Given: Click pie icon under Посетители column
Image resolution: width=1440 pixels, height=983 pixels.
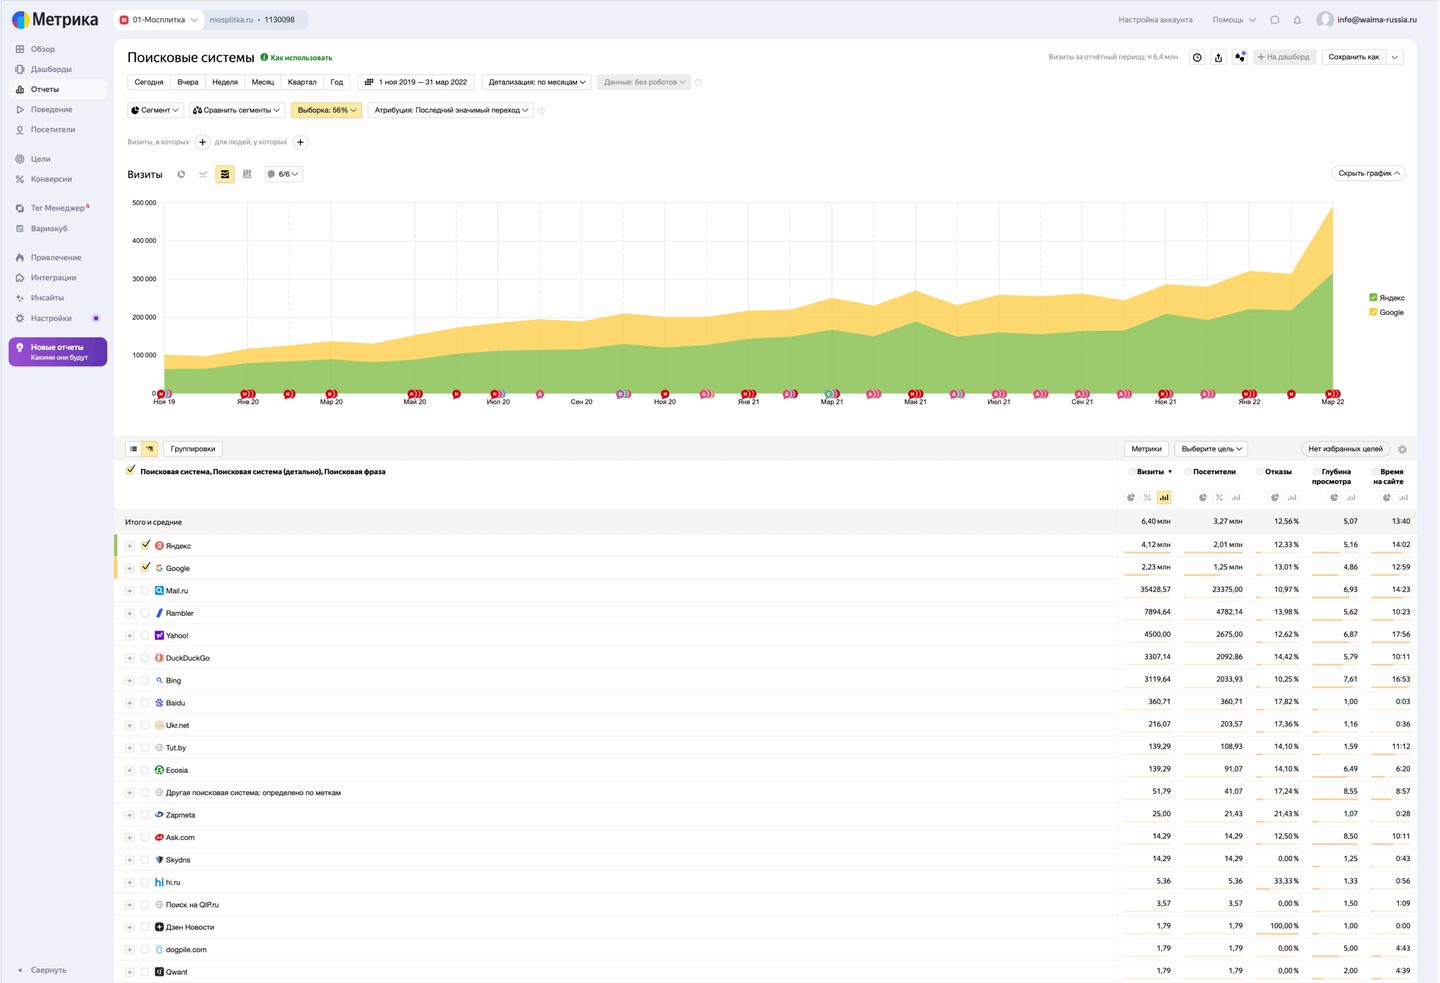Looking at the screenshot, I should click(x=1203, y=497).
